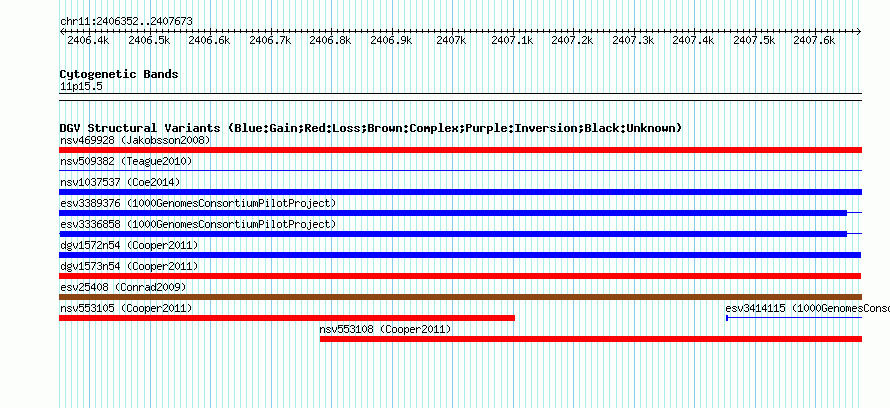This screenshot has width=890, height=408.
Task: Click the 2407.1k ruler tick label
Action: 512,40
